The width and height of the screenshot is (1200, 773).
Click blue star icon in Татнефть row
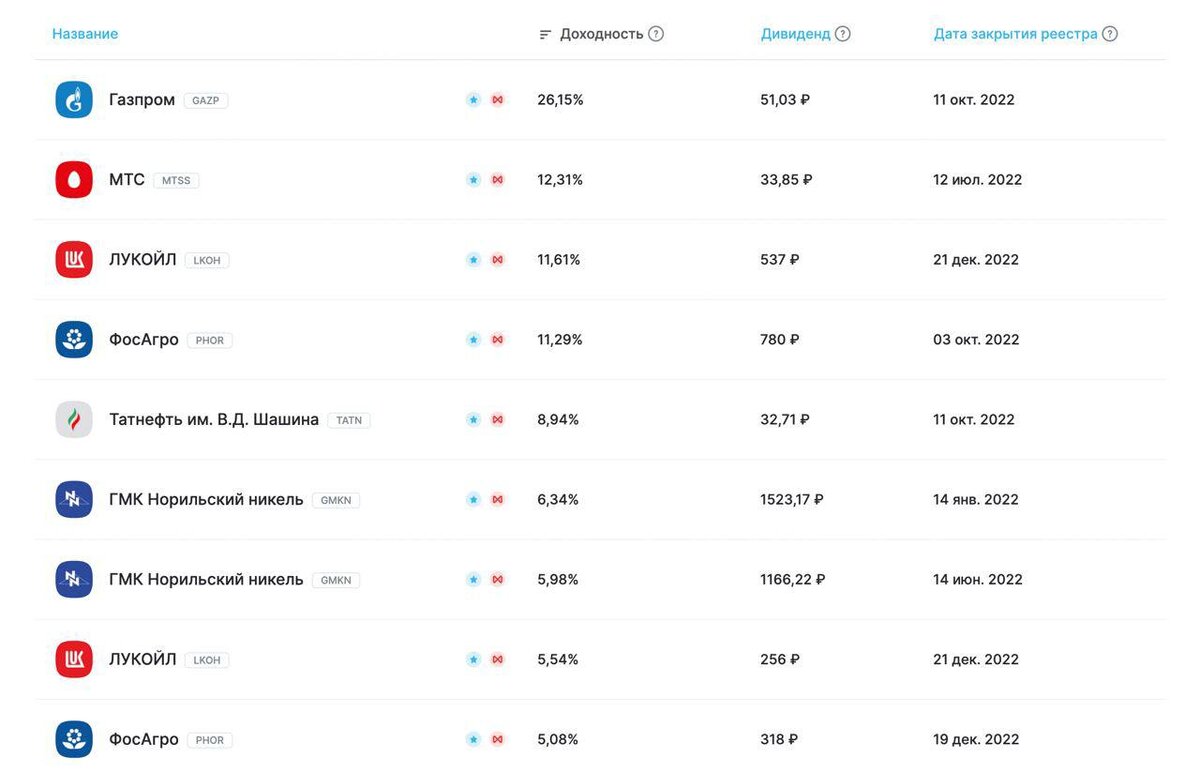click(x=473, y=420)
